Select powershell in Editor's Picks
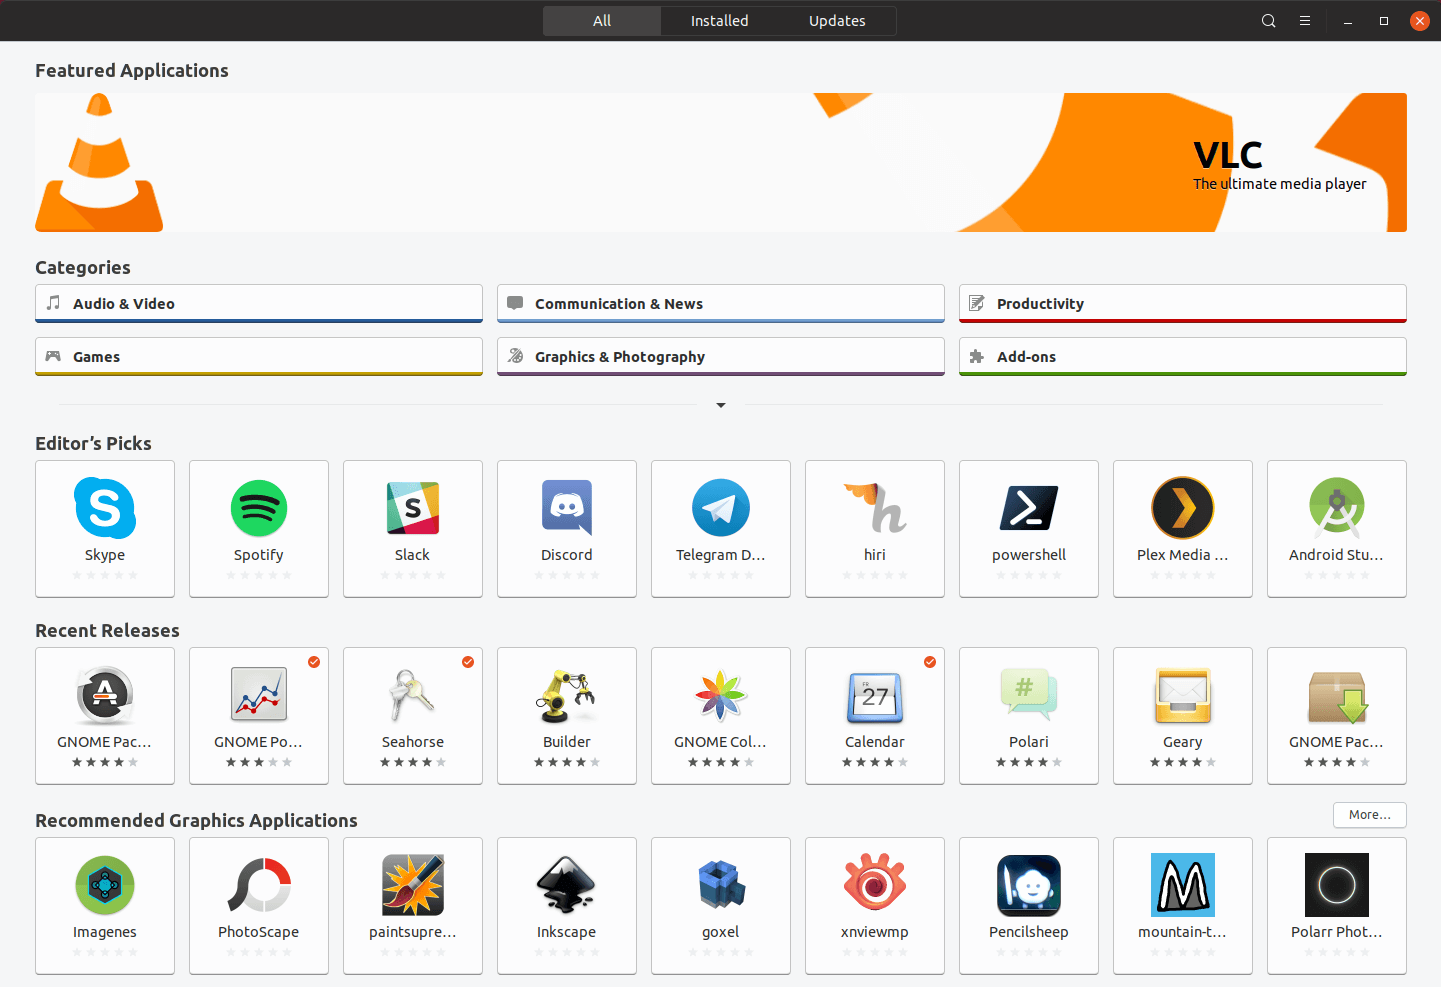The width and height of the screenshot is (1441, 987). (1028, 528)
